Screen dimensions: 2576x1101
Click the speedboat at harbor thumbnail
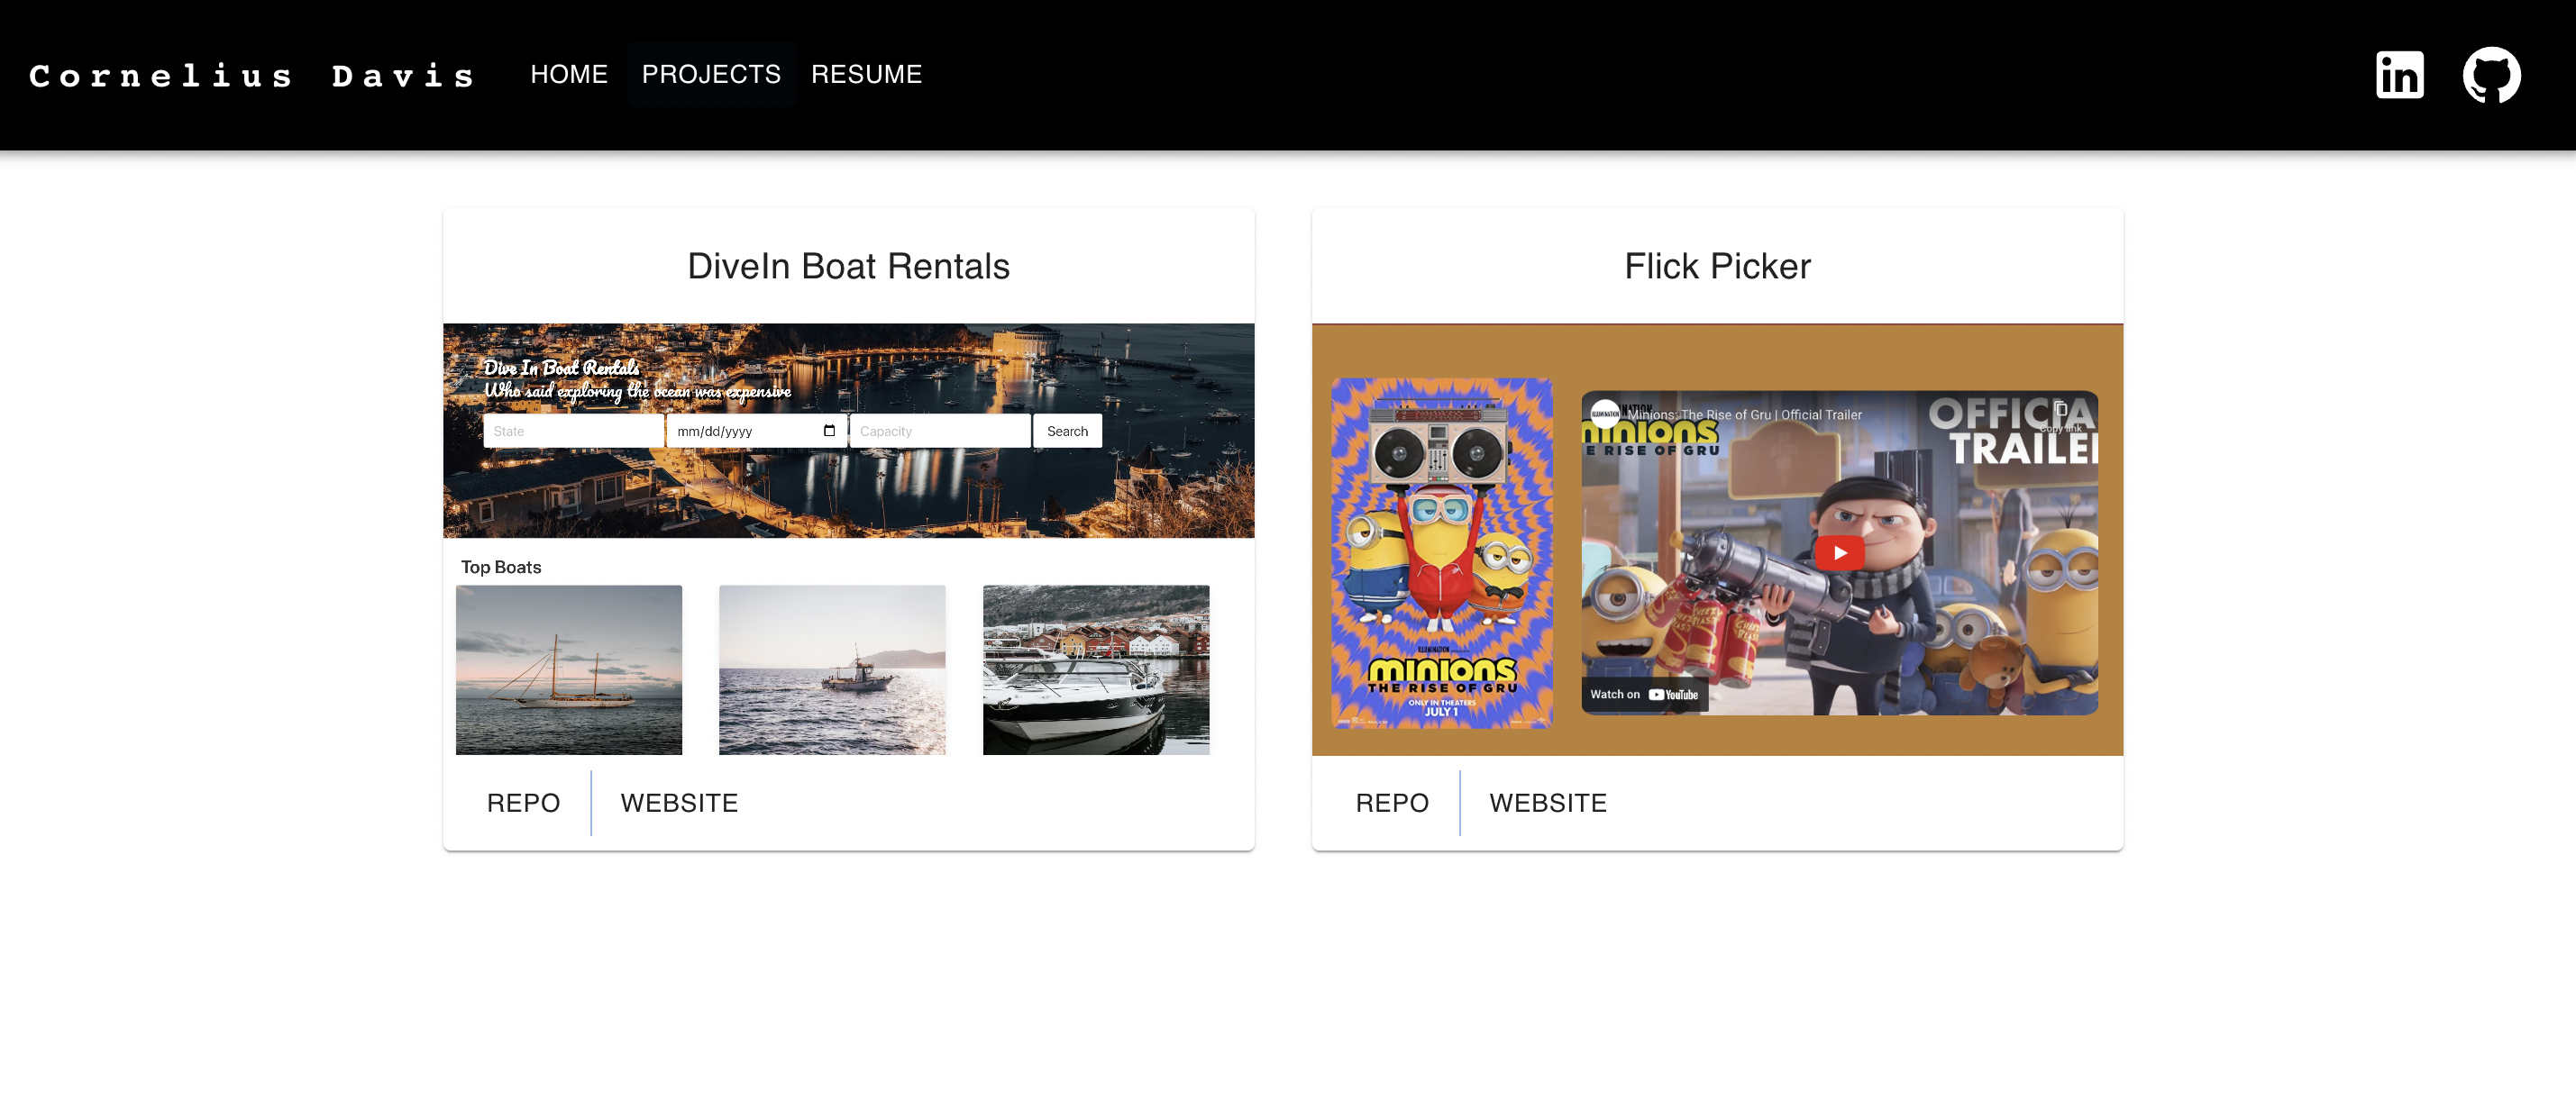[x=1096, y=670]
